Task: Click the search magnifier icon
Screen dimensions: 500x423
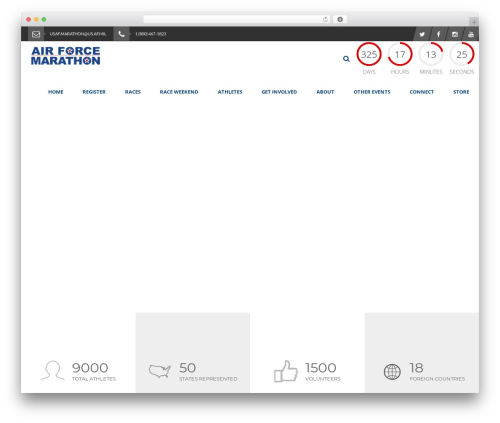Action: pos(346,59)
